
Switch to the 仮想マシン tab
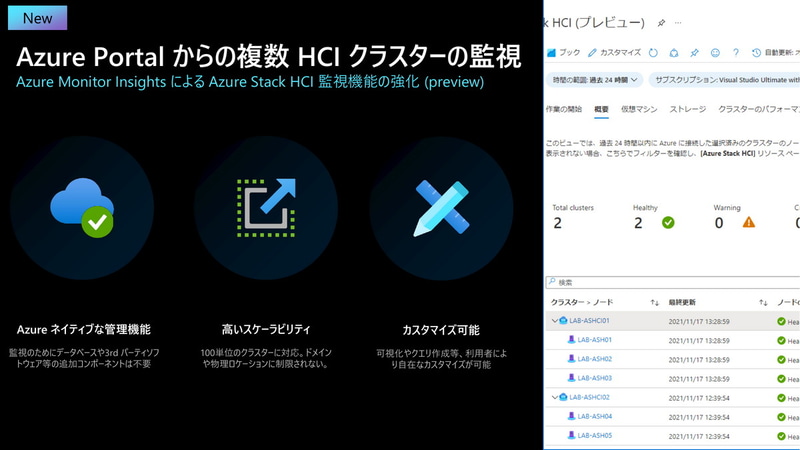point(639,109)
